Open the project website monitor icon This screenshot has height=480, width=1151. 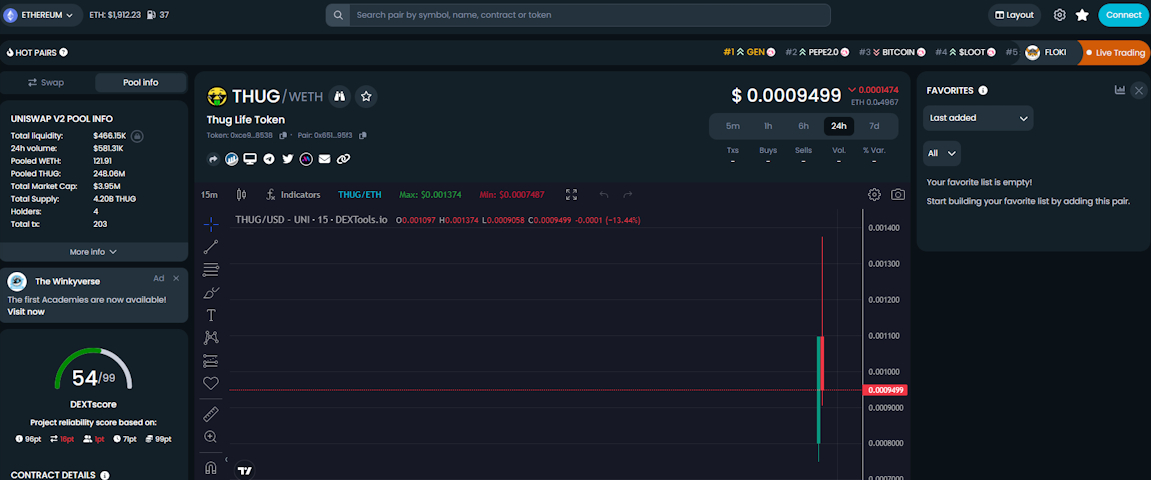click(x=250, y=159)
